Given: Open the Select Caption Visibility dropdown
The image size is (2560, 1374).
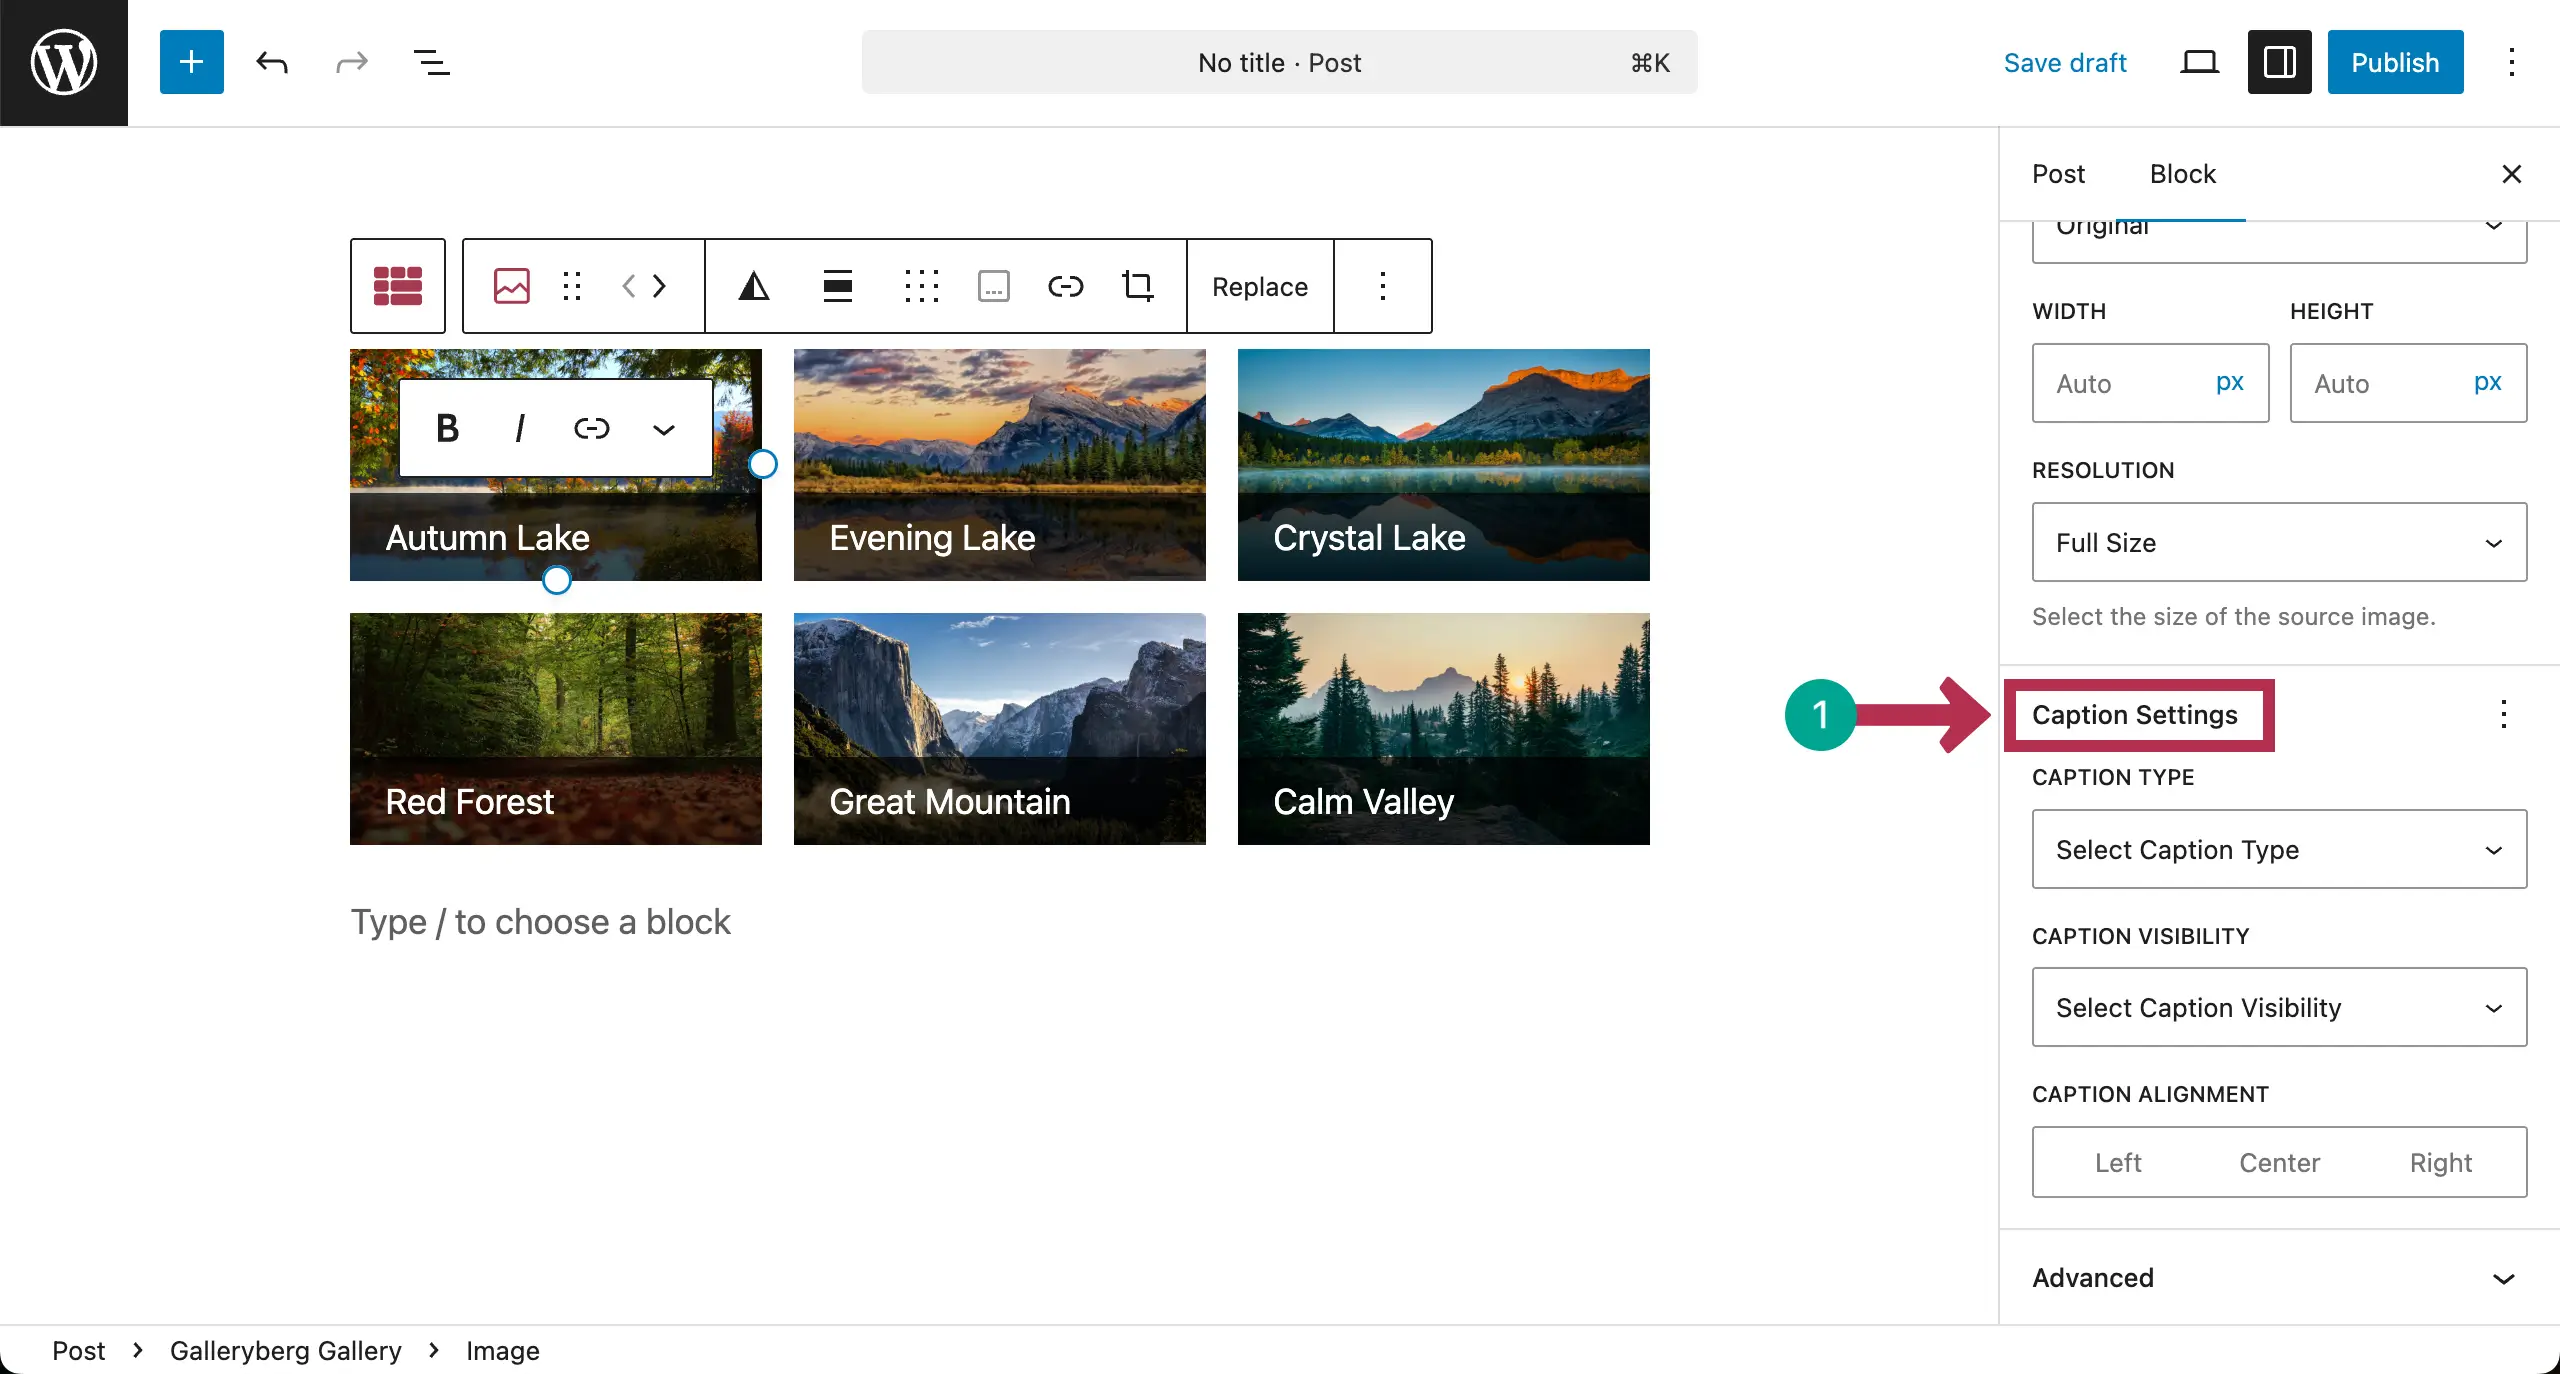Looking at the screenshot, I should [x=2279, y=1007].
